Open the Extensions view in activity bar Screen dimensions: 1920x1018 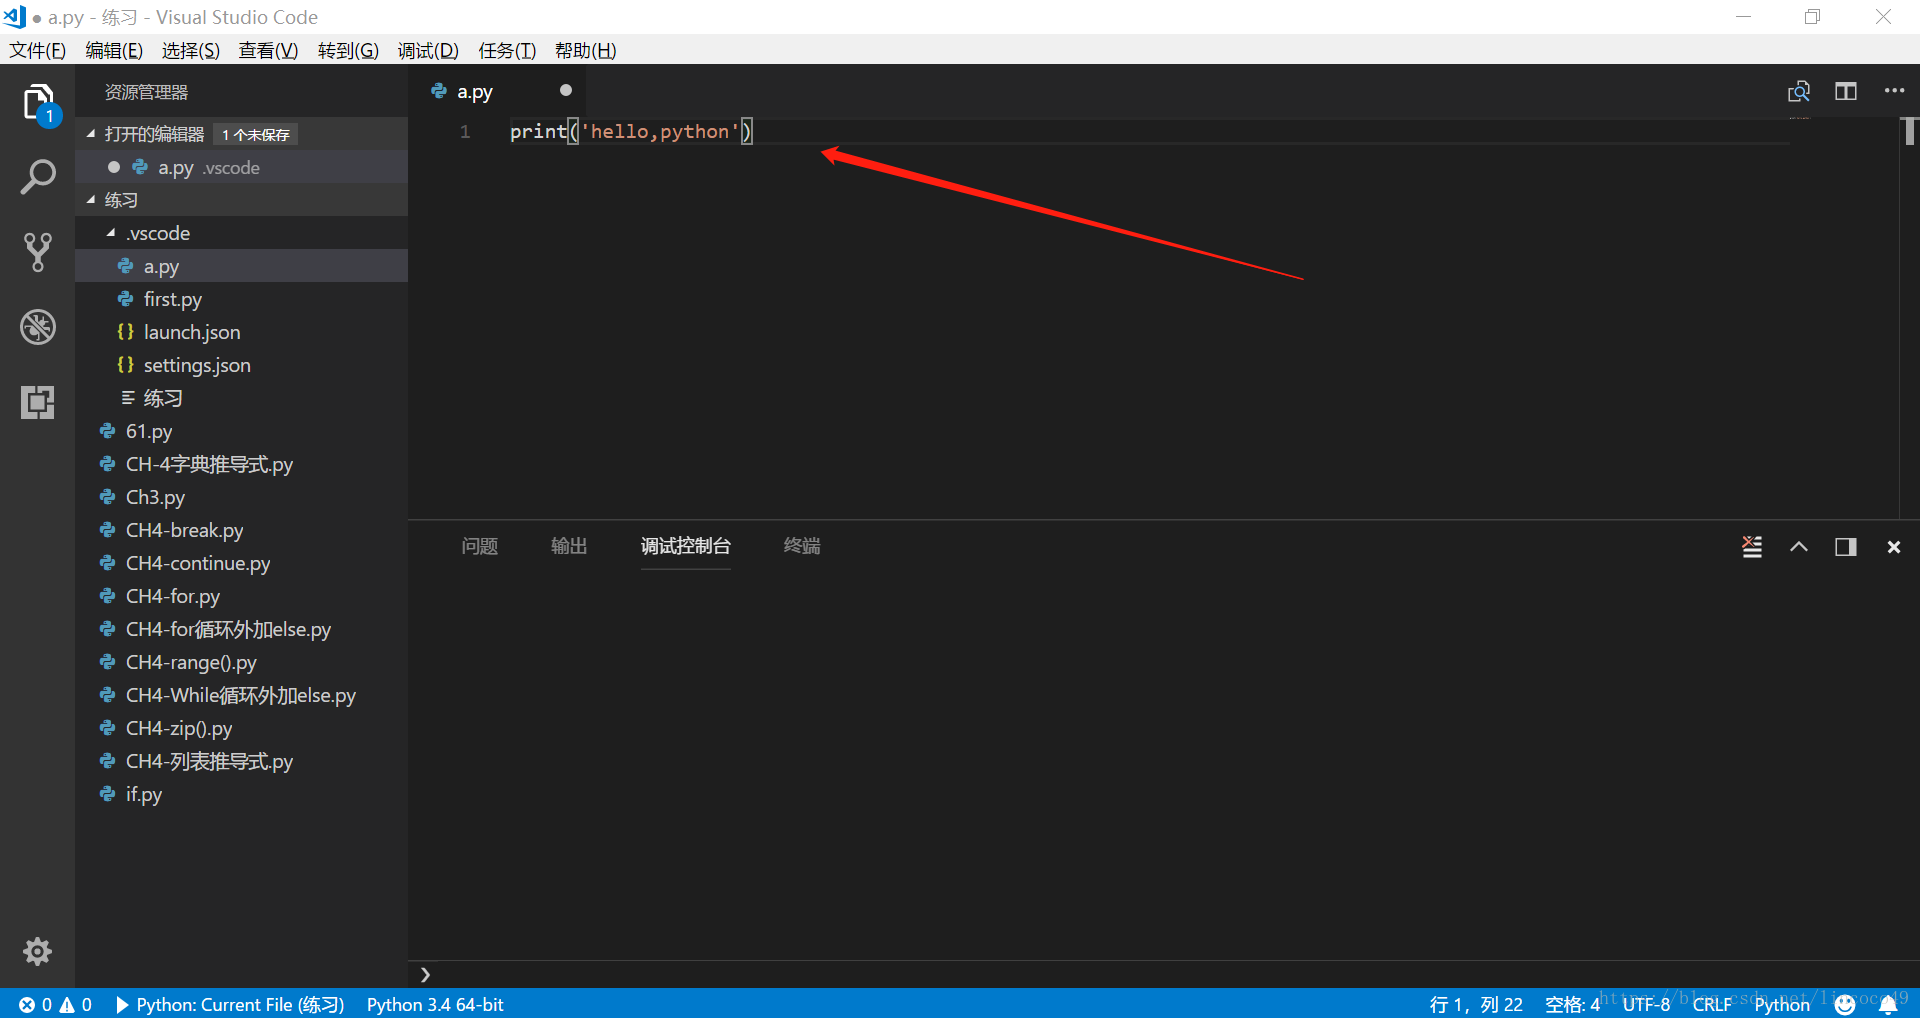(x=38, y=402)
